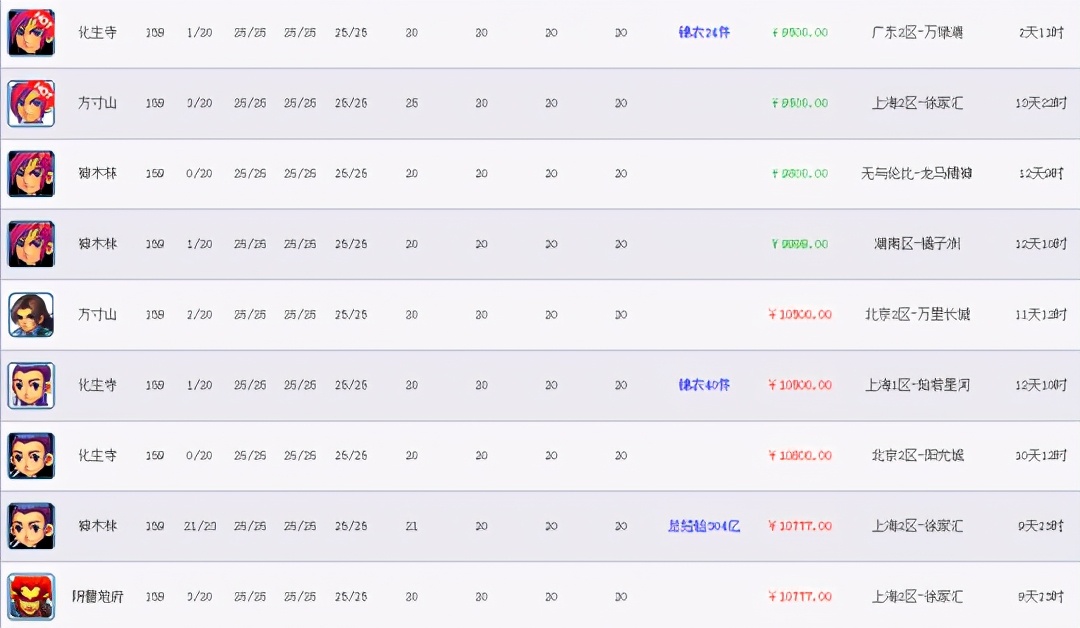Screen dimensions: 1080x628
Task: Click the 化生寺 avatar in the top row
Action: pos(31,32)
